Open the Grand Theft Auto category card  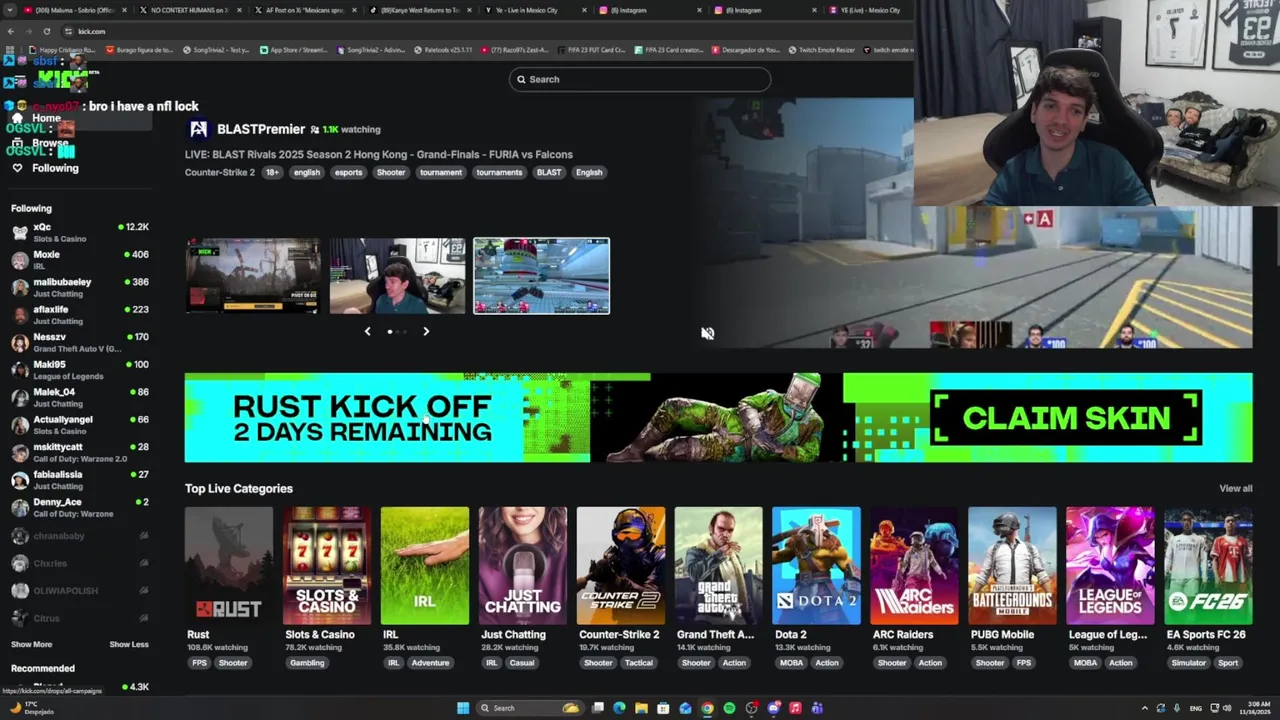tap(719, 566)
